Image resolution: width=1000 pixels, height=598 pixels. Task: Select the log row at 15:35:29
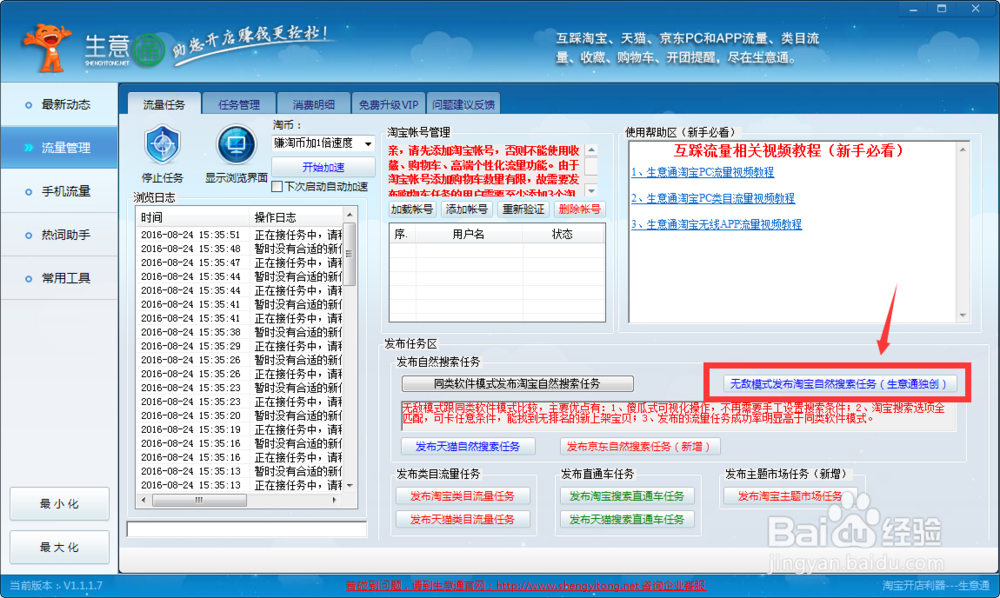[x=240, y=346]
